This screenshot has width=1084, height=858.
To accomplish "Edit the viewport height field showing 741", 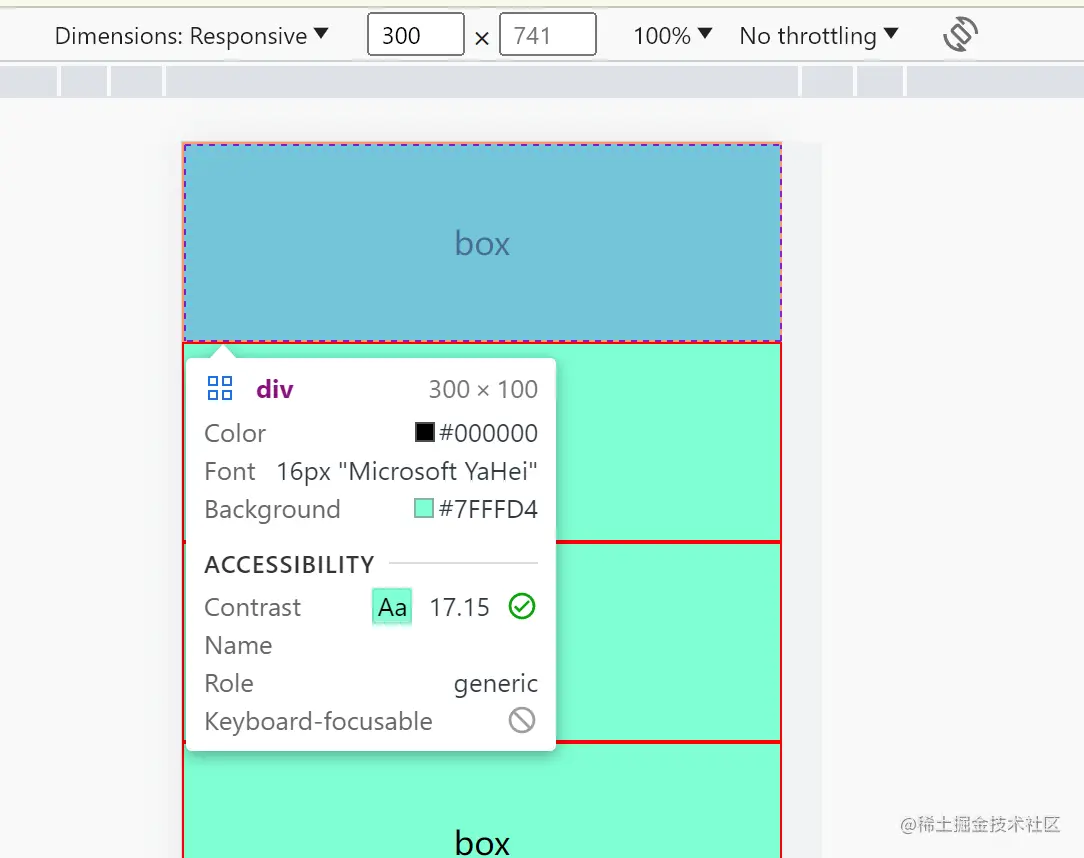I will click(548, 35).
